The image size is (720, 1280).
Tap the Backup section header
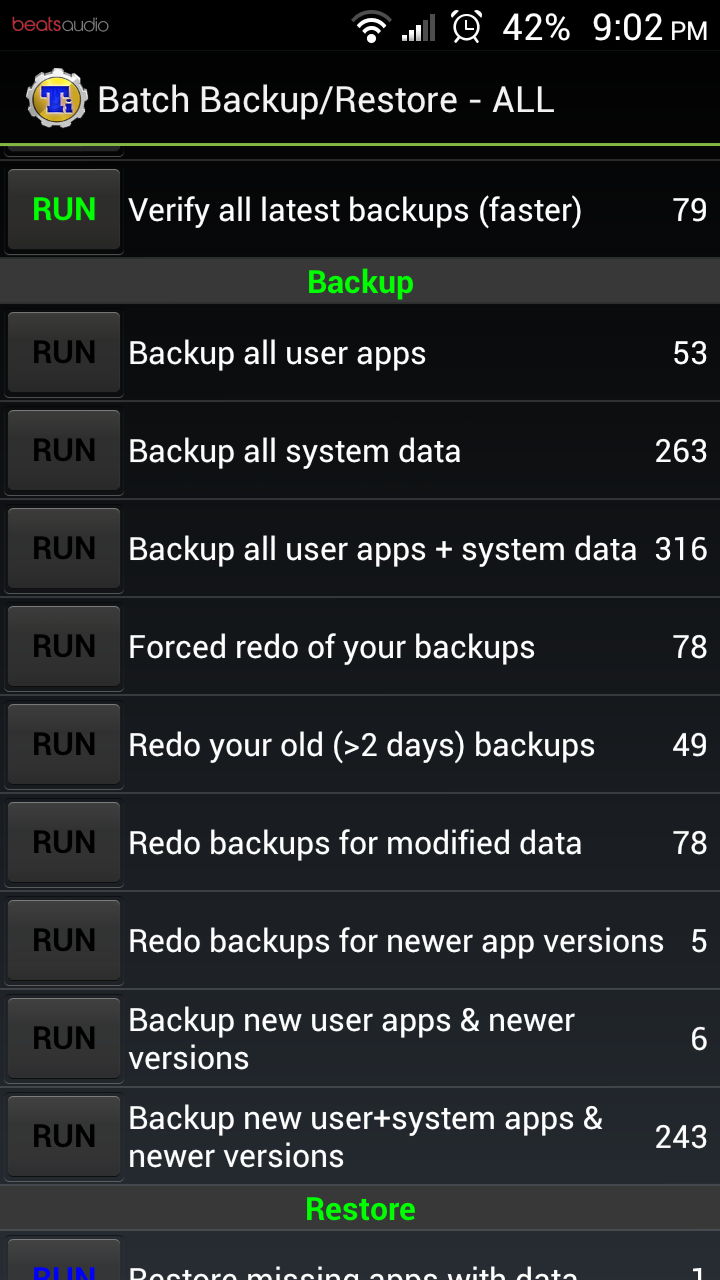point(360,282)
